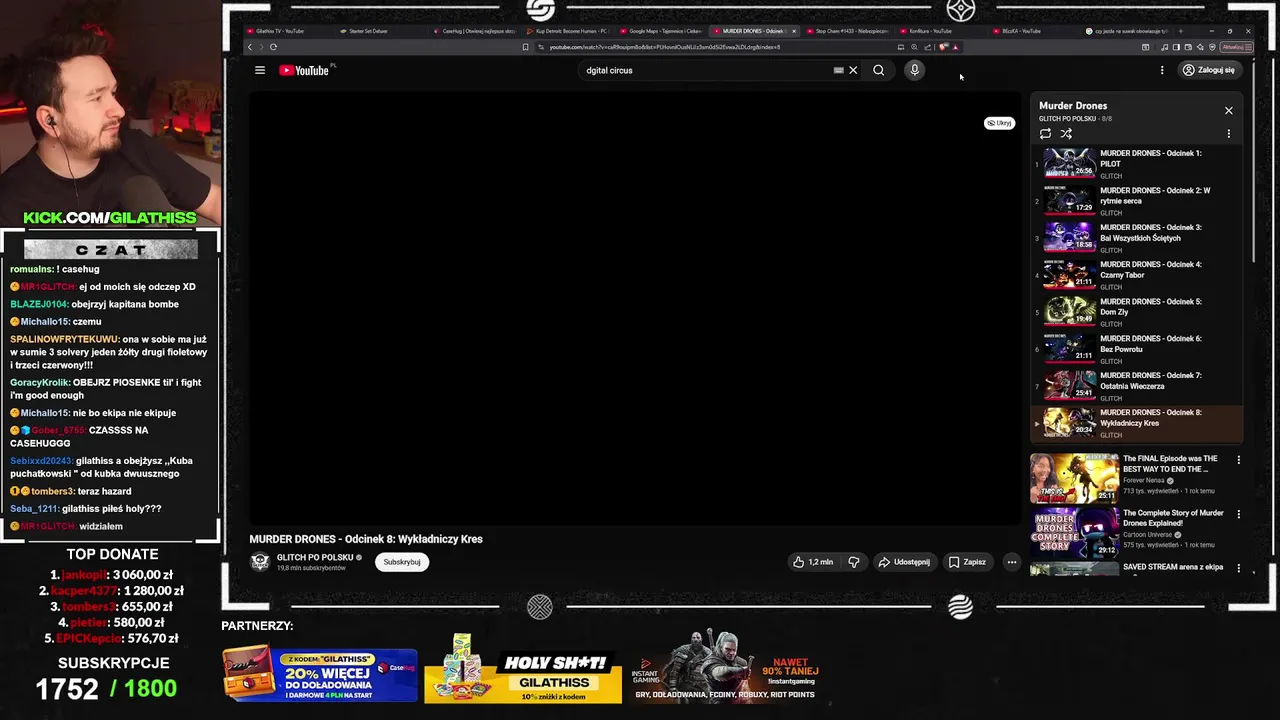Hide overlay using the Ukryj button
The image size is (1280, 720).
[999, 123]
